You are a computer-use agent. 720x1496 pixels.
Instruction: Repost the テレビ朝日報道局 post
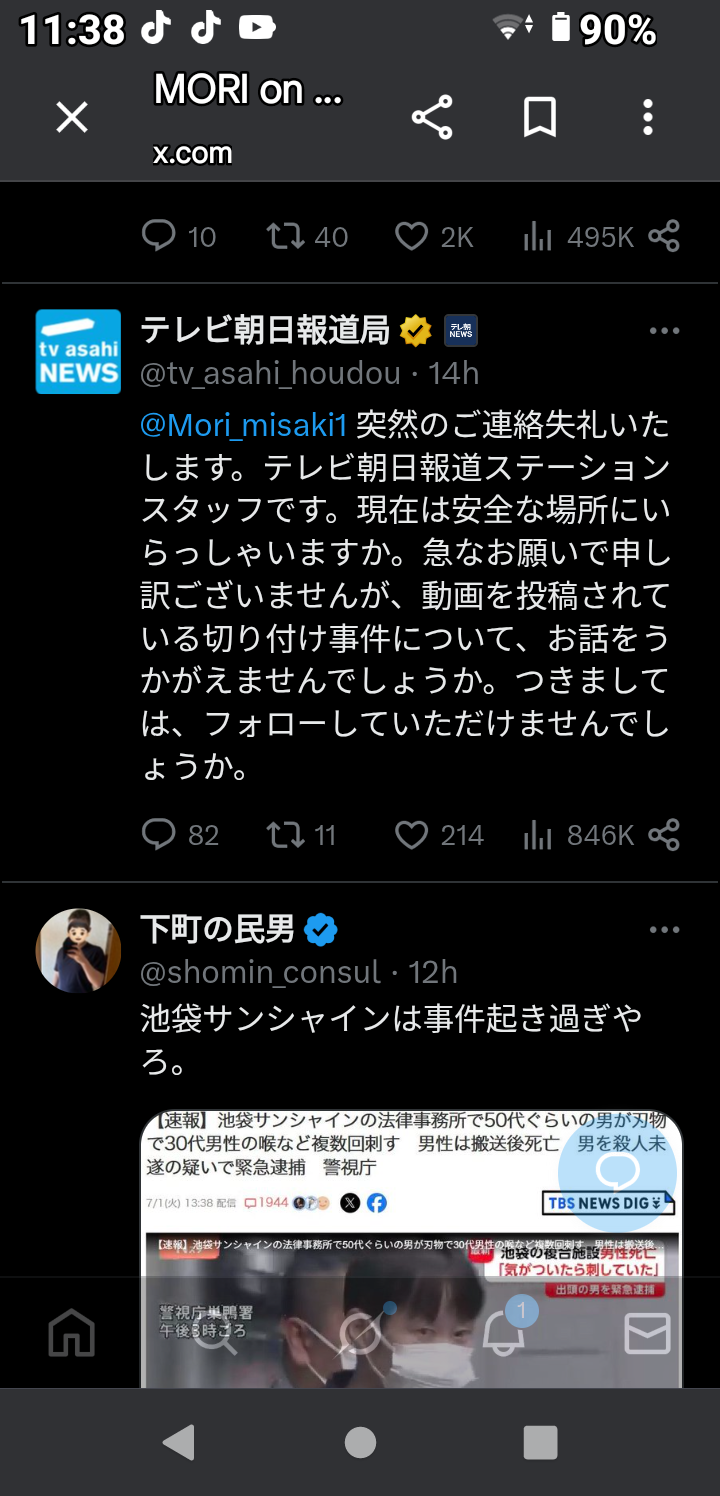(x=286, y=835)
